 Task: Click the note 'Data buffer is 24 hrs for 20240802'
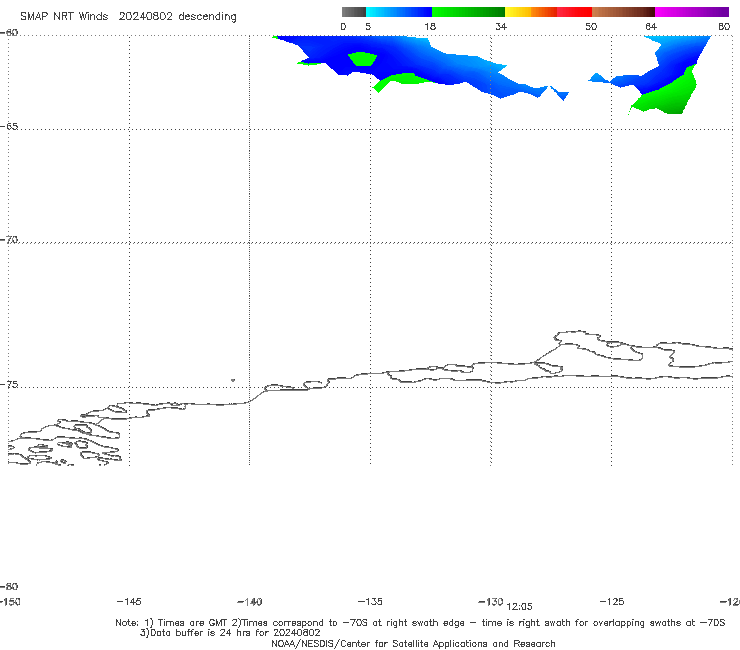(x=230, y=633)
